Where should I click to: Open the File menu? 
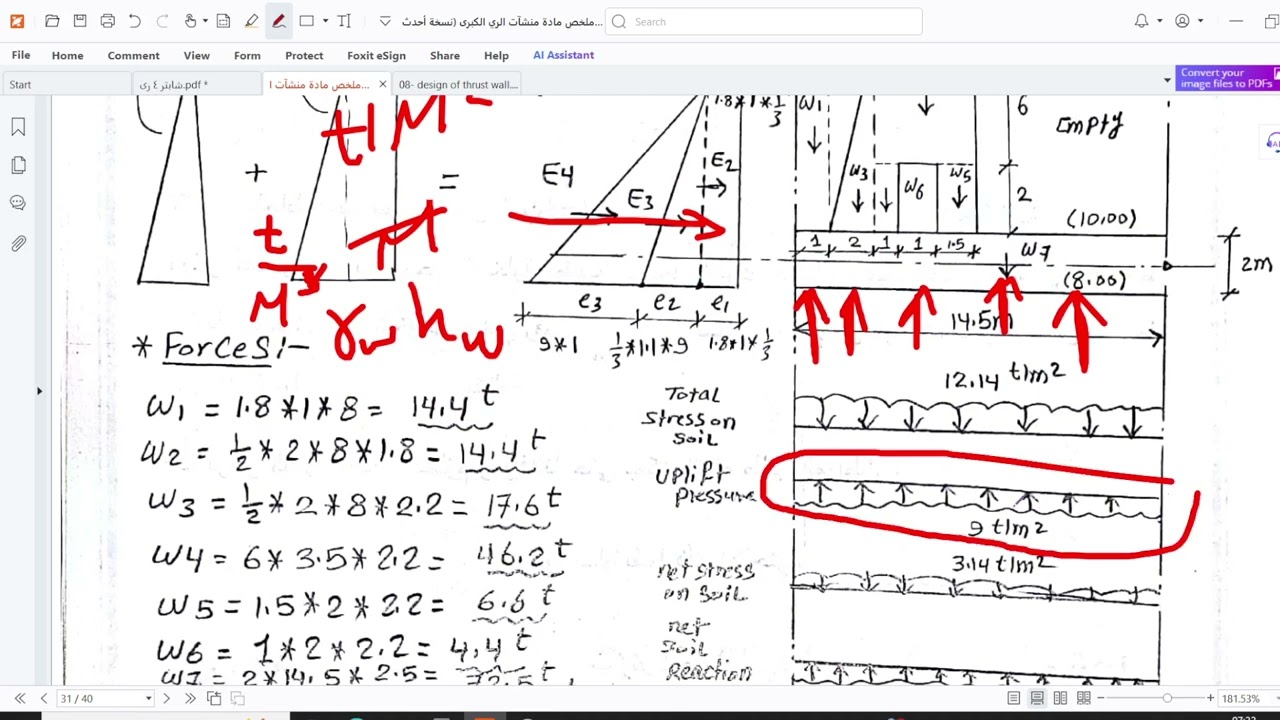tap(21, 55)
